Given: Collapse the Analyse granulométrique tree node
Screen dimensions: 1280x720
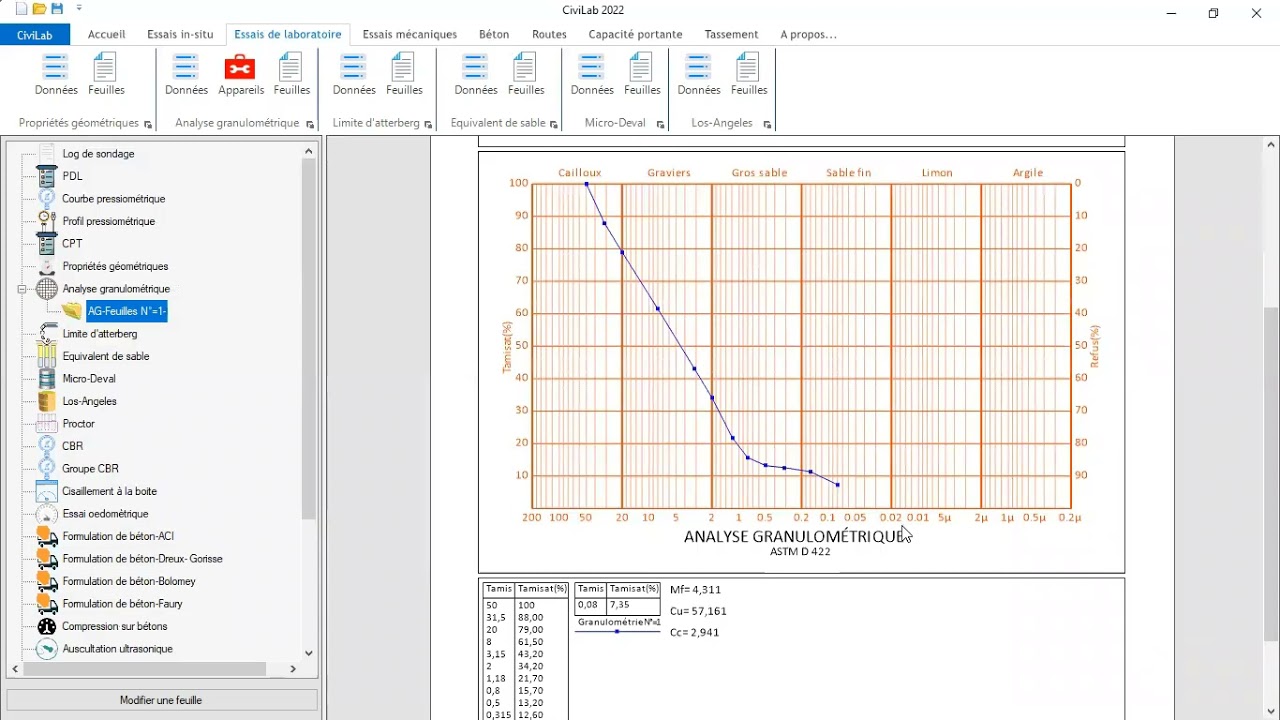Looking at the screenshot, I should [21, 289].
